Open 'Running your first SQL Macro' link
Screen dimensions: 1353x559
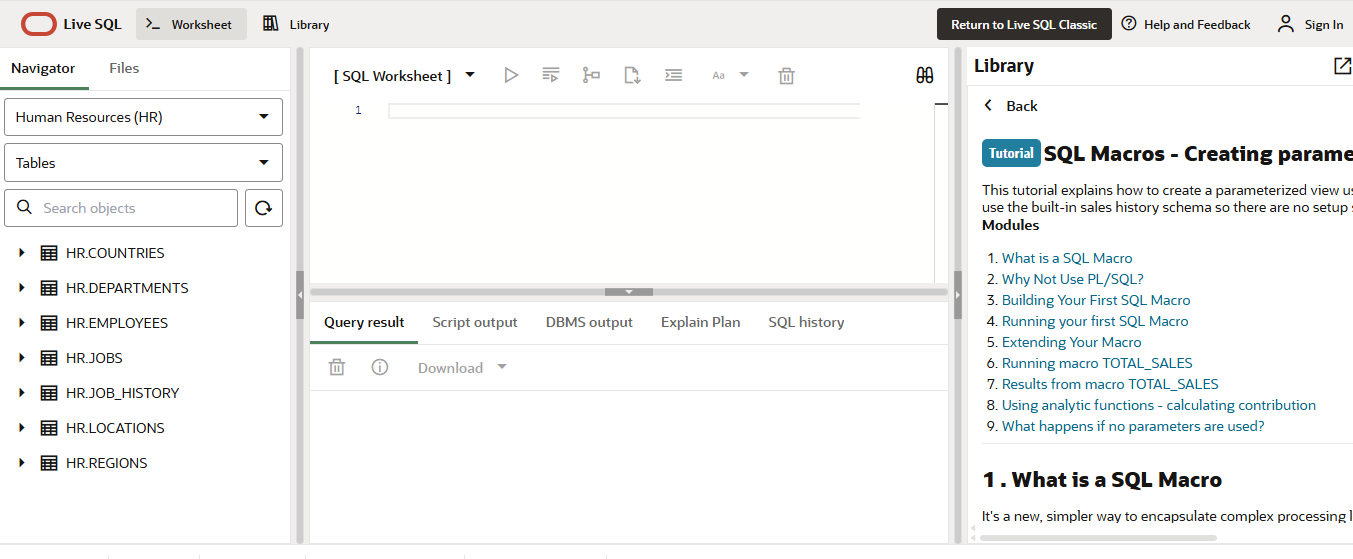point(1095,321)
